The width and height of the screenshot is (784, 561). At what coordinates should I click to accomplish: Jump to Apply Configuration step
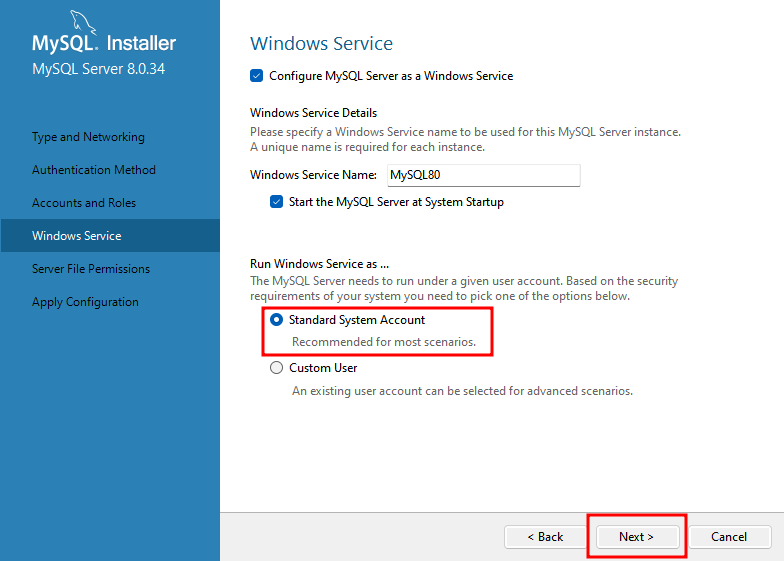tap(85, 302)
